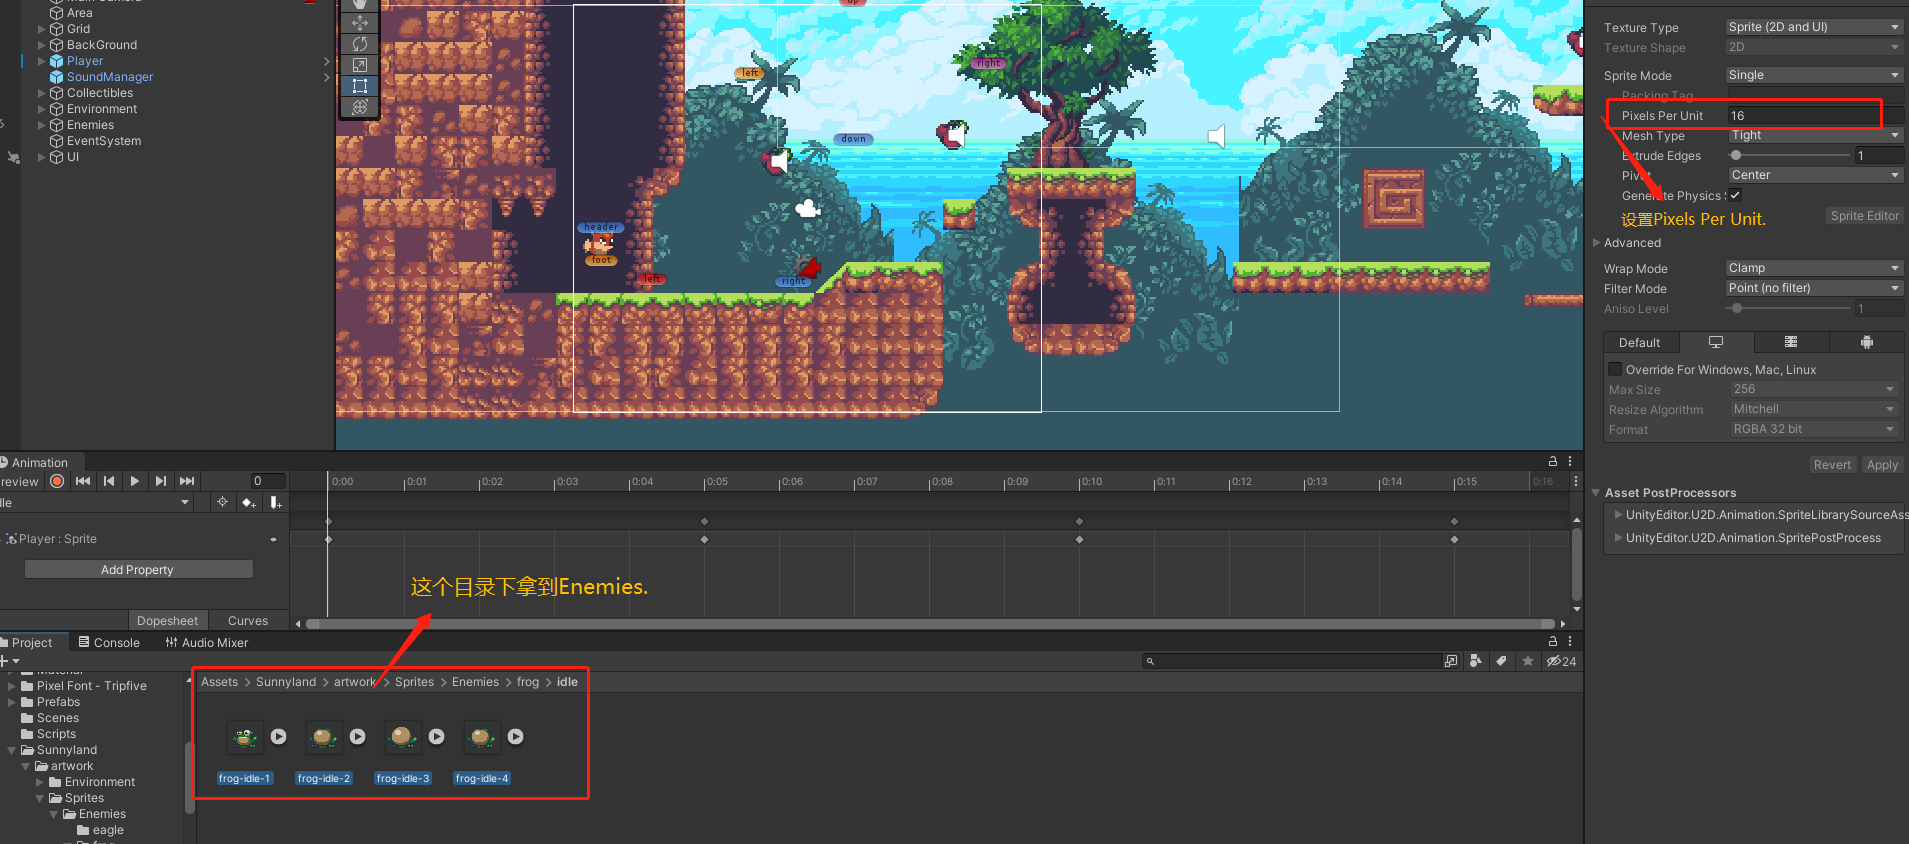Viewport: 1909px width, 844px height.
Task: Select the Rect tool in scene toolbar
Action: pos(360,86)
